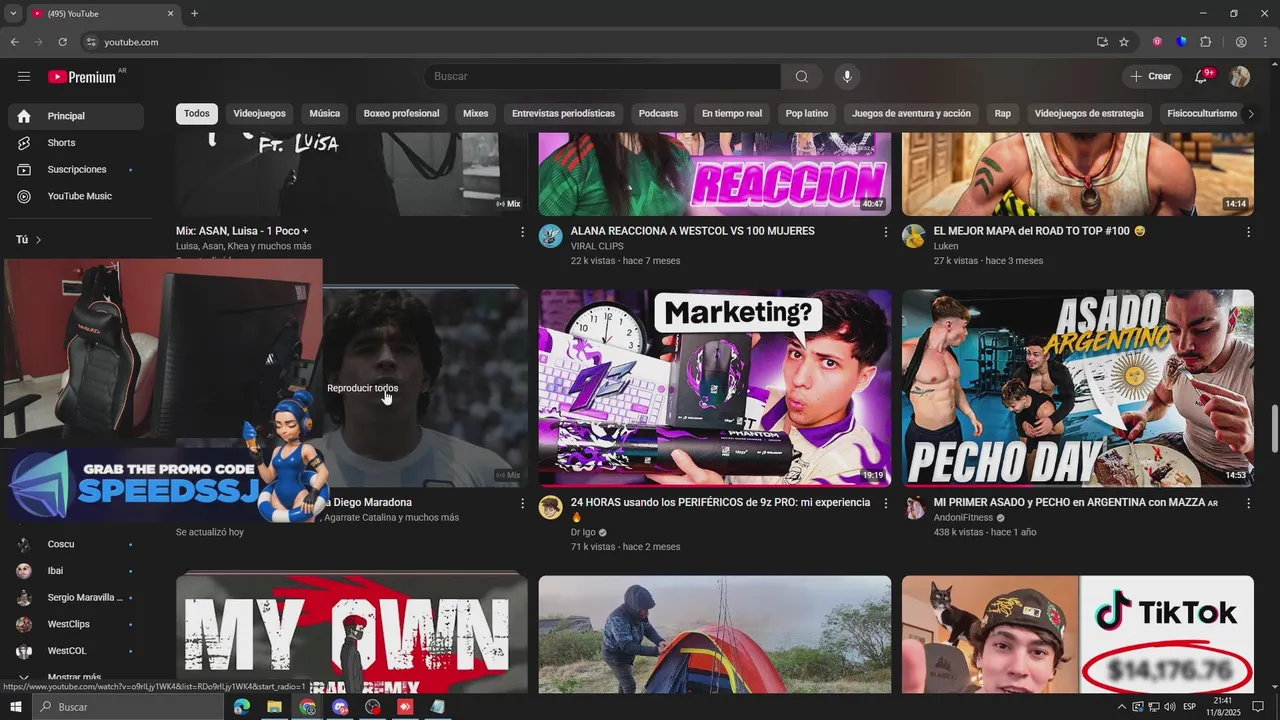Viewport: 1280px width, 720px height.
Task: Select the En tiempo real chip
Action: (731, 114)
